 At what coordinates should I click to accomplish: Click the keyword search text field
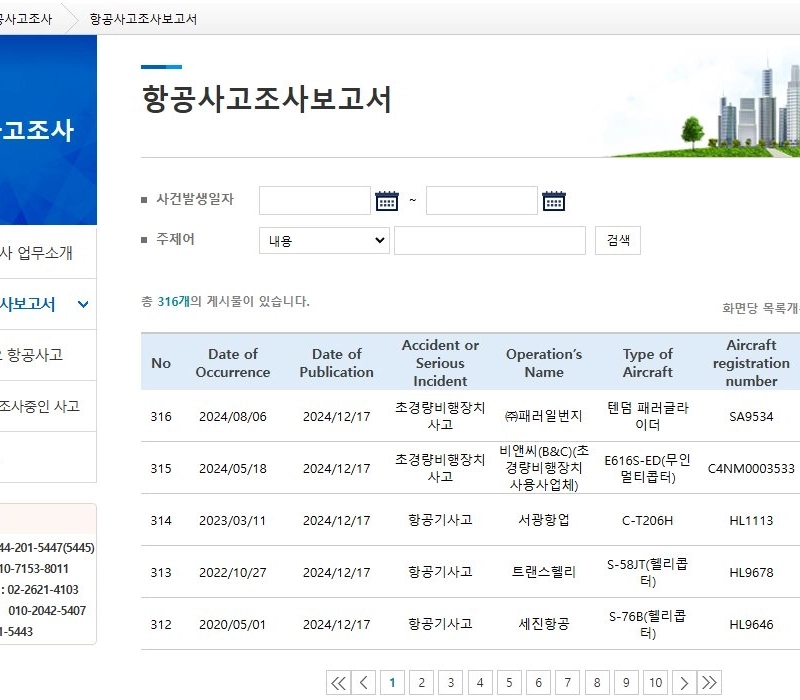coord(489,241)
